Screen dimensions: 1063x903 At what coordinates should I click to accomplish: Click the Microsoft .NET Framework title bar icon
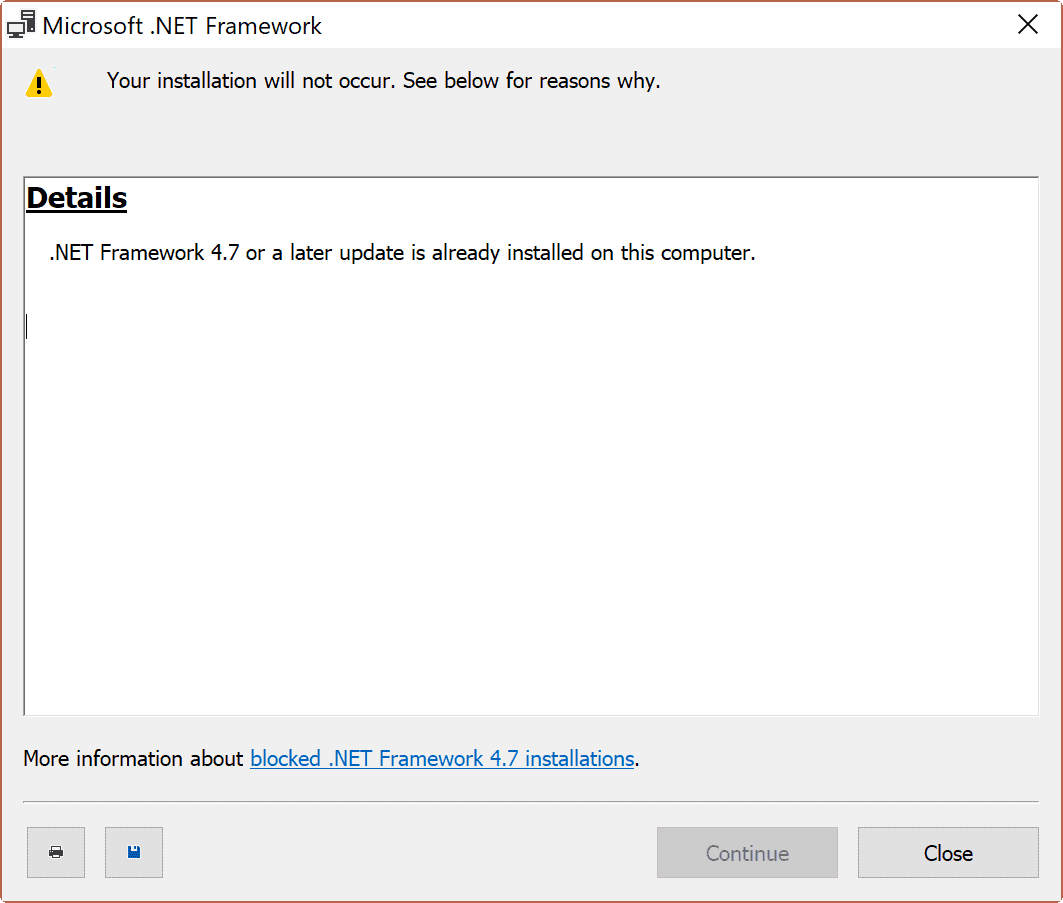pyautogui.click(x=20, y=23)
